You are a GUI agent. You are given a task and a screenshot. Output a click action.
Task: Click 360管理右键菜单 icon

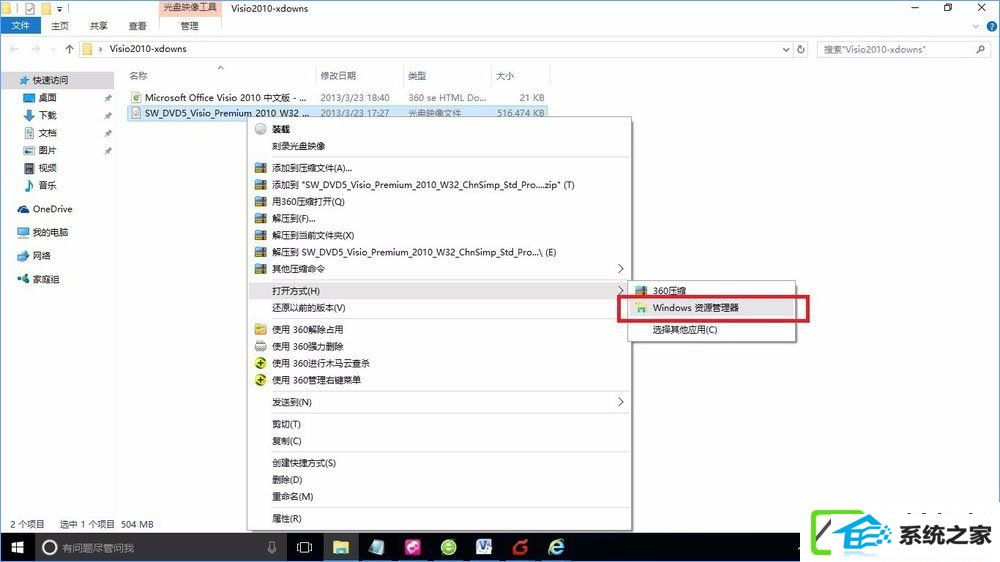tap(260, 380)
